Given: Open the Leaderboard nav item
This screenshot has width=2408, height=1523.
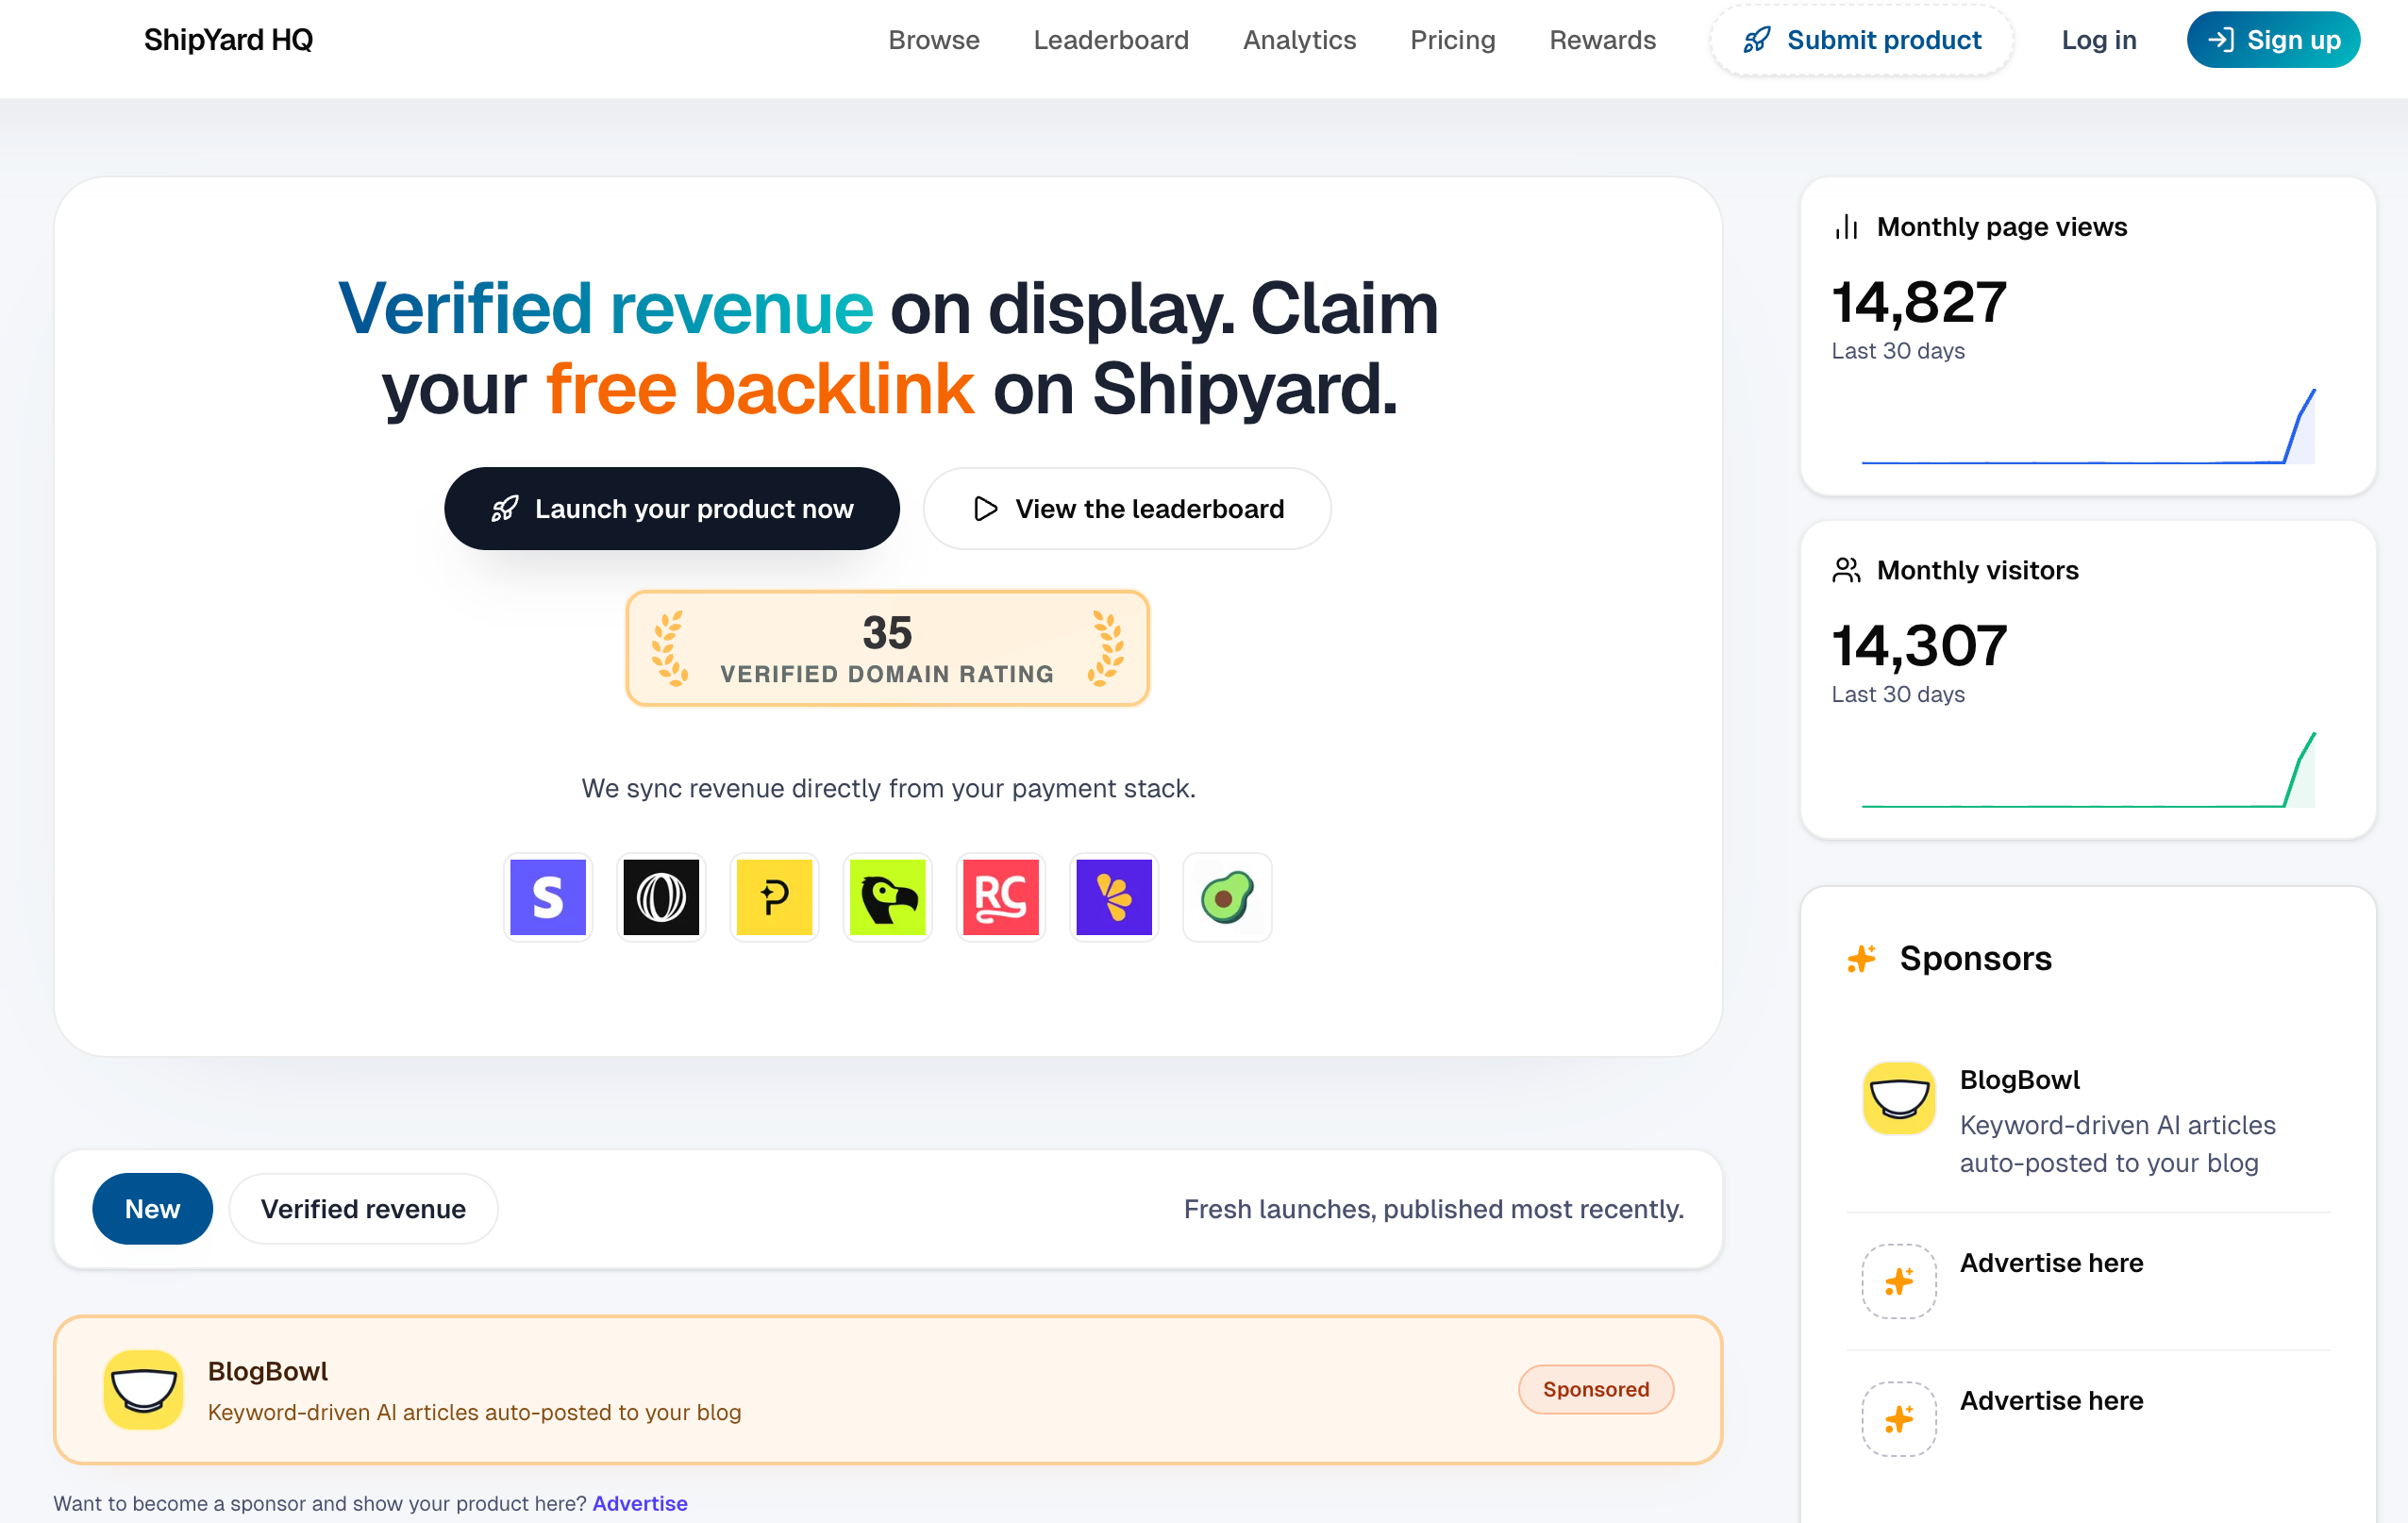Looking at the screenshot, I should (x=1110, y=40).
